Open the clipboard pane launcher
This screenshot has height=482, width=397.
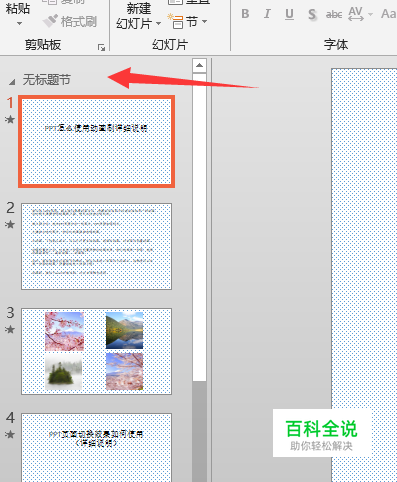click(101, 47)
